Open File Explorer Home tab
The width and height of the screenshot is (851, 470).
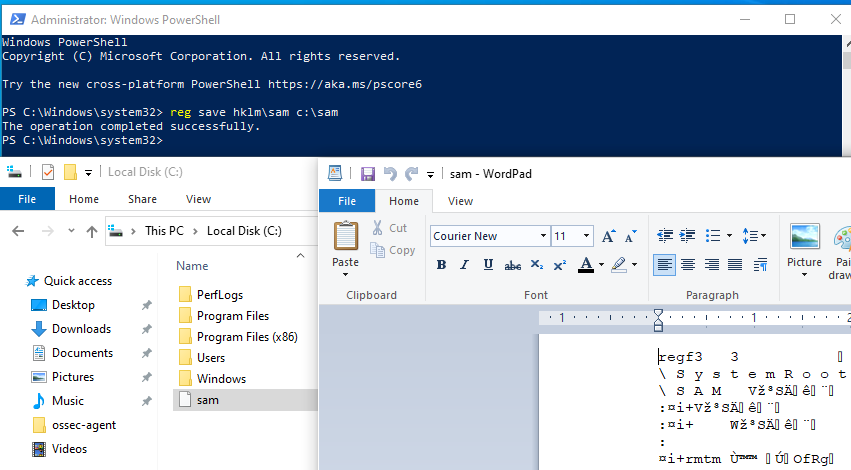(84, 199)
